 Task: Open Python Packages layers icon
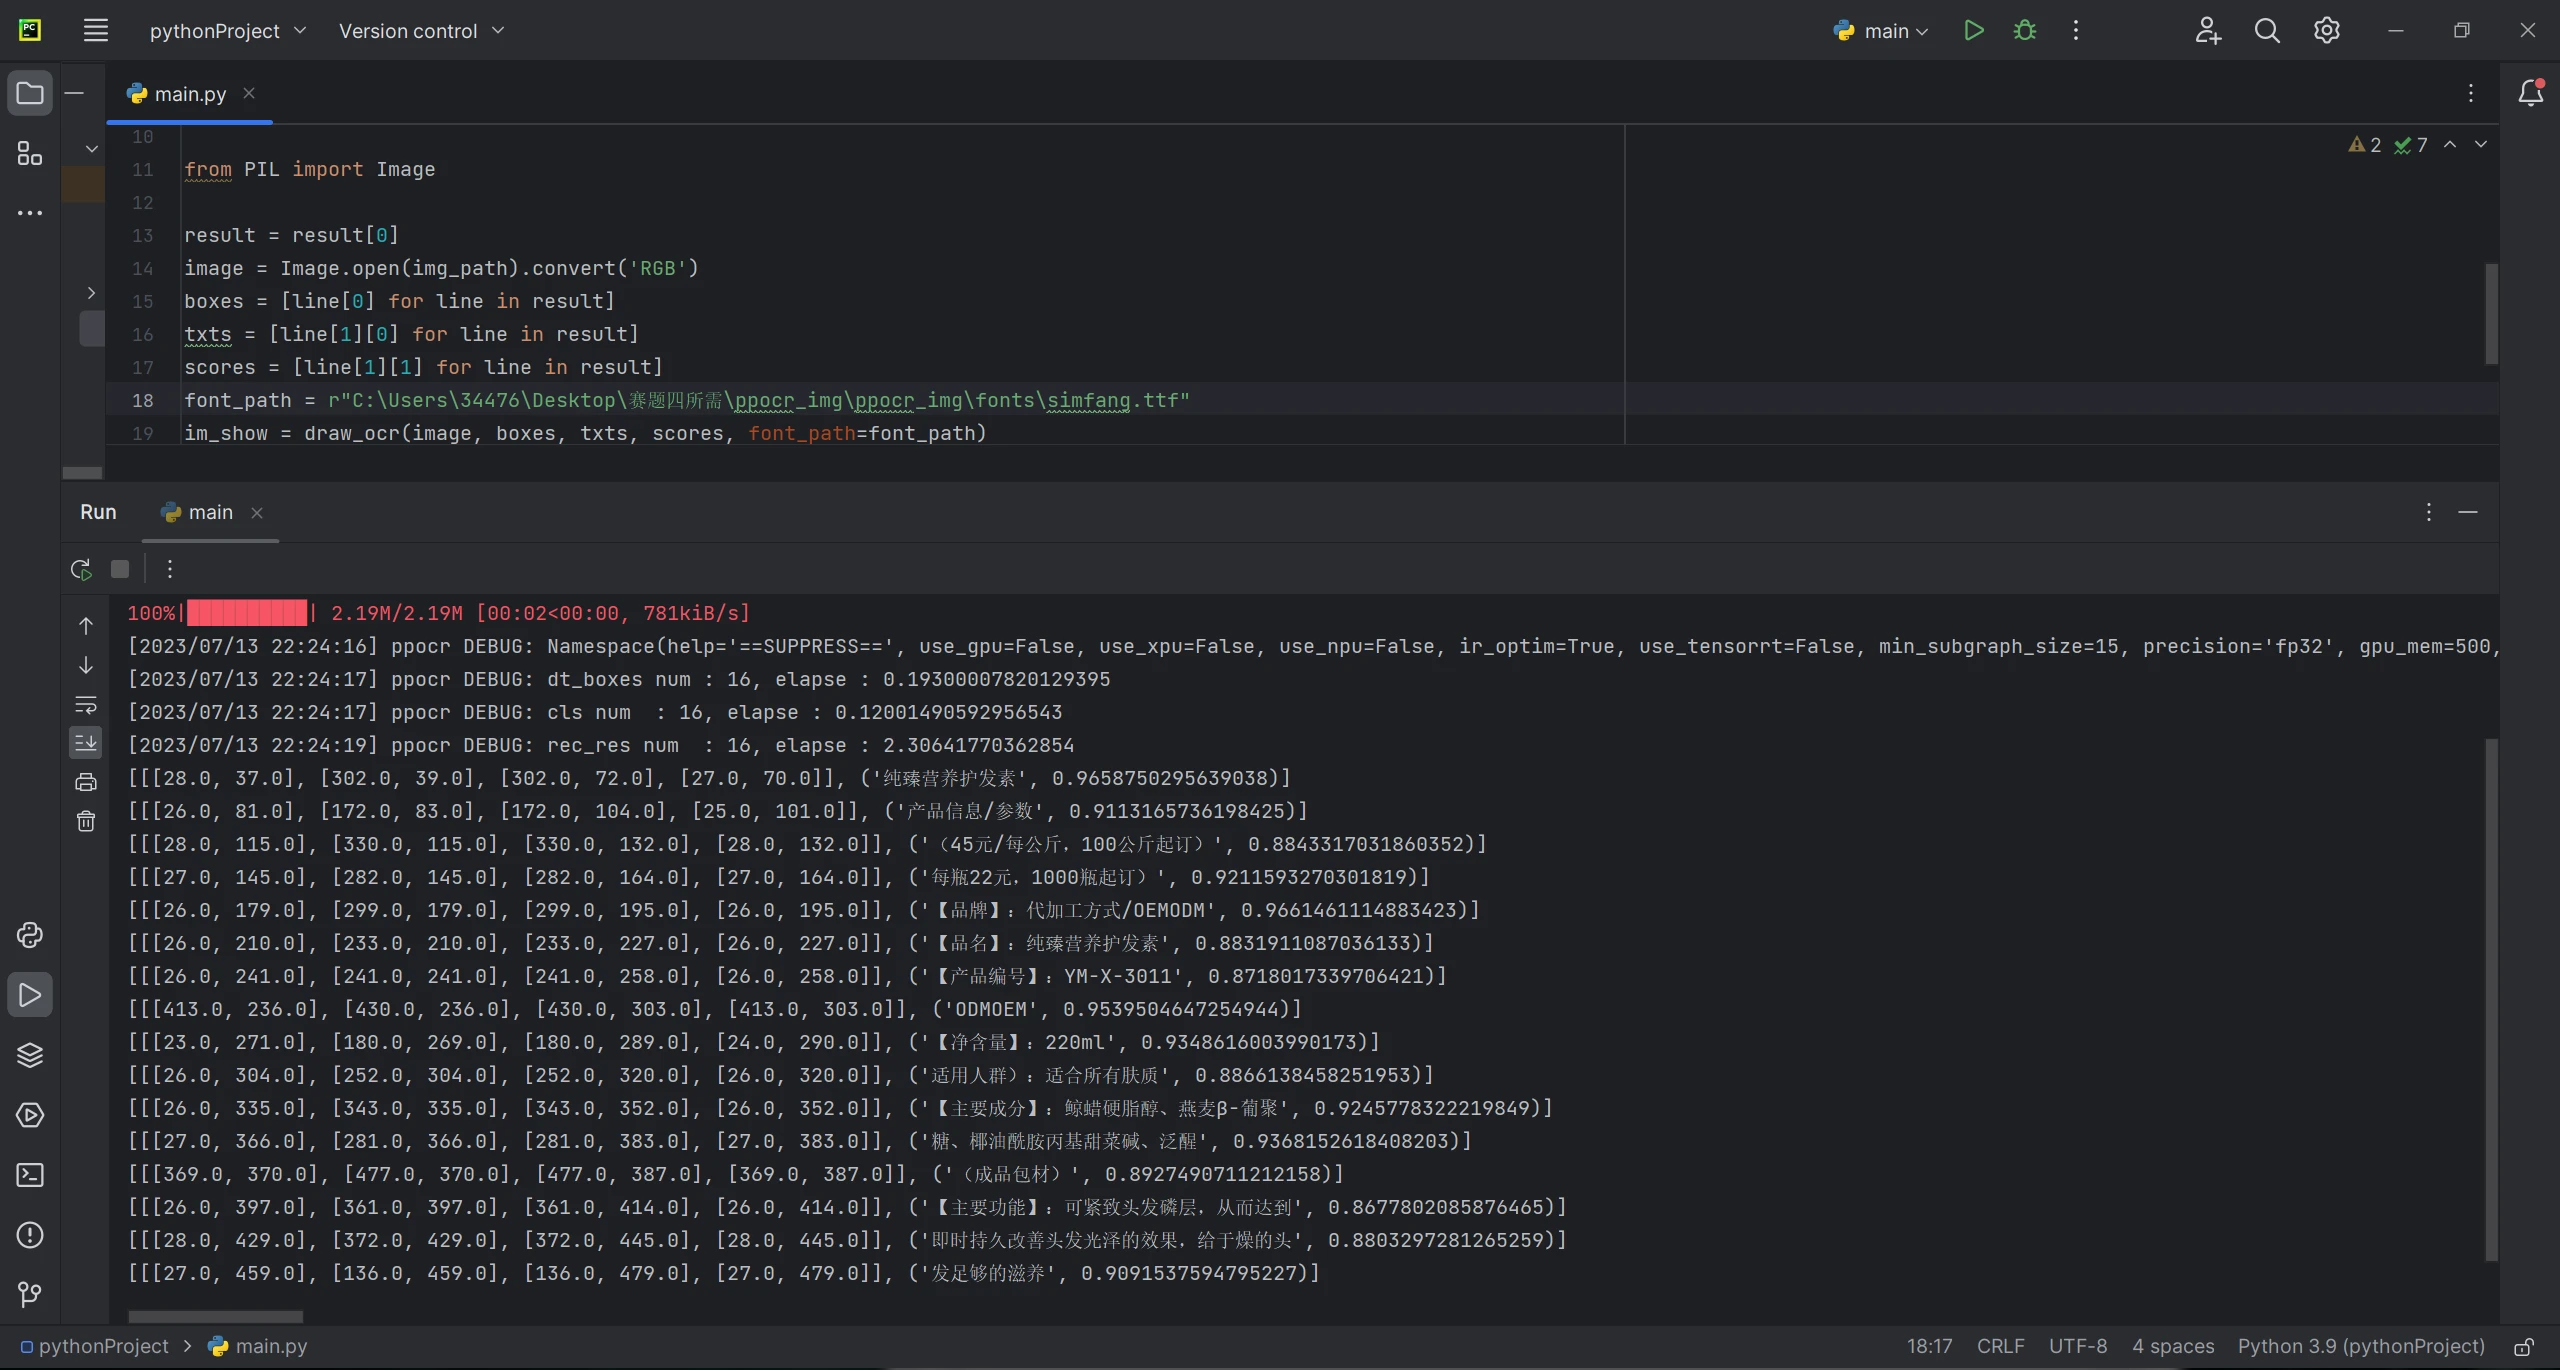[30, 1055]
